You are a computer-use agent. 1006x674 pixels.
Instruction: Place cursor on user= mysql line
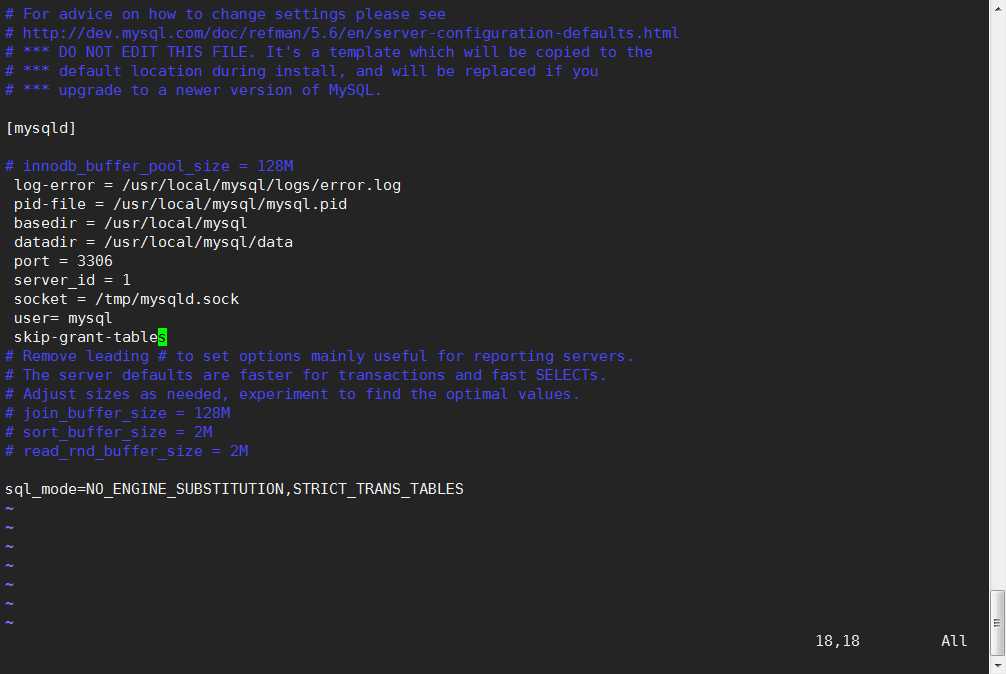coord(63,318)
